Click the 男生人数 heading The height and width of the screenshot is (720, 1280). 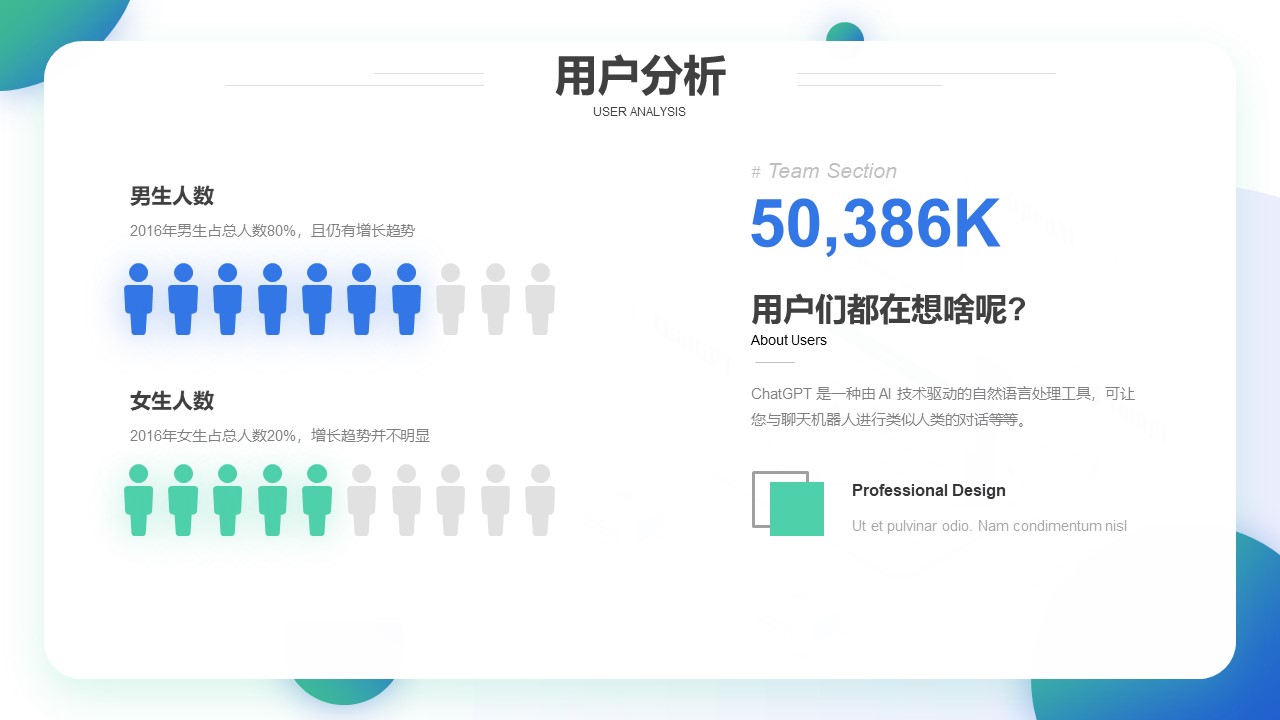pos(172,196)
